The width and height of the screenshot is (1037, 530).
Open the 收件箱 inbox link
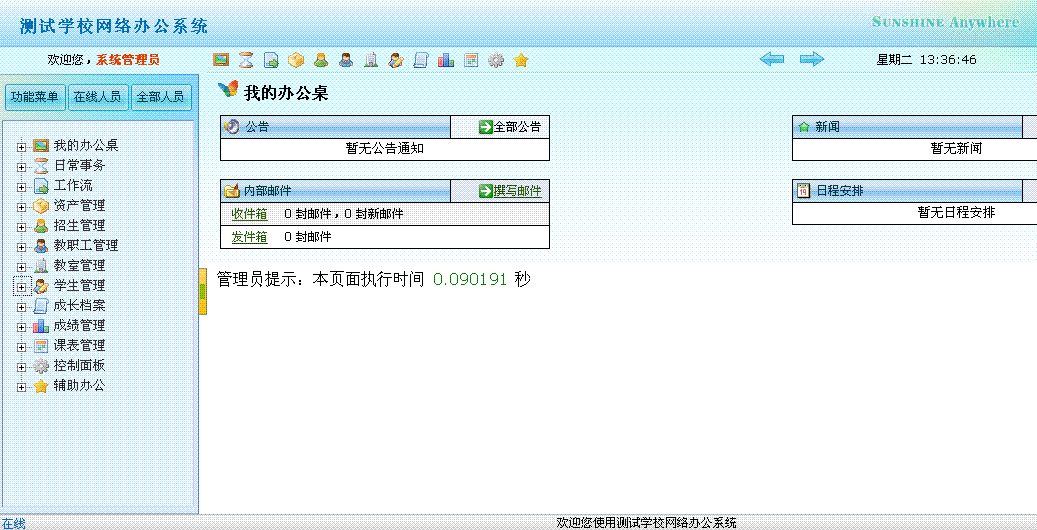pos(249,214)
